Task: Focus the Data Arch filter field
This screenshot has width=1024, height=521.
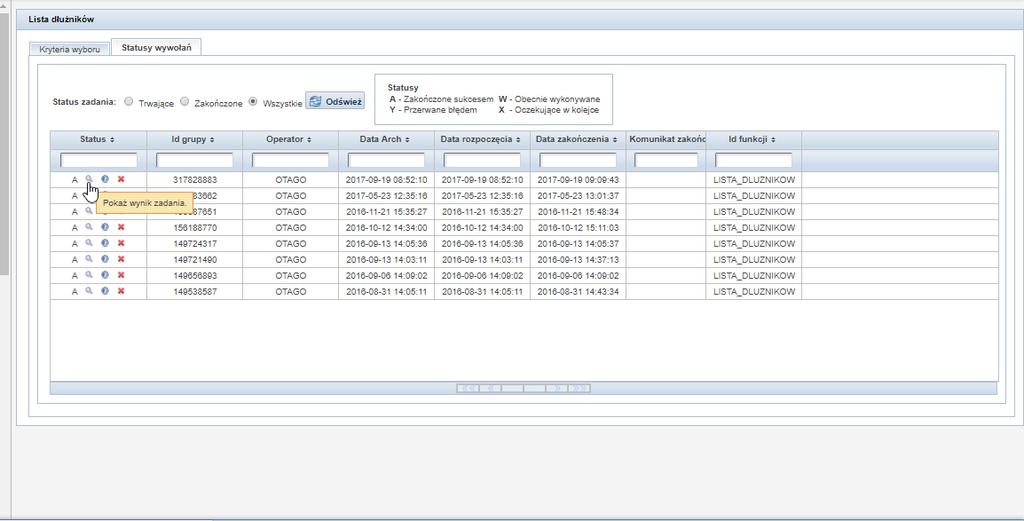Action: click(386, 160)
